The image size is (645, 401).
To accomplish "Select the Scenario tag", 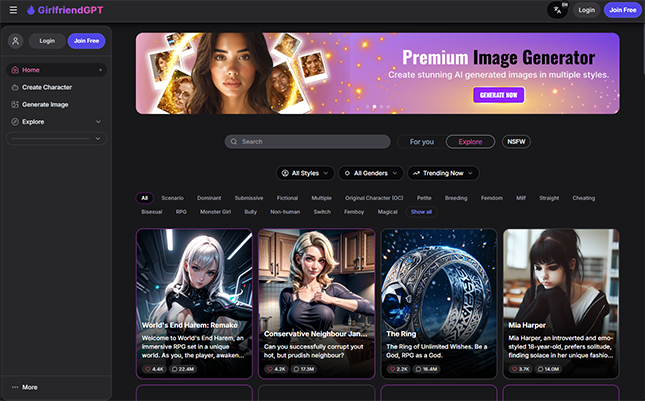I will click(172, 198).
